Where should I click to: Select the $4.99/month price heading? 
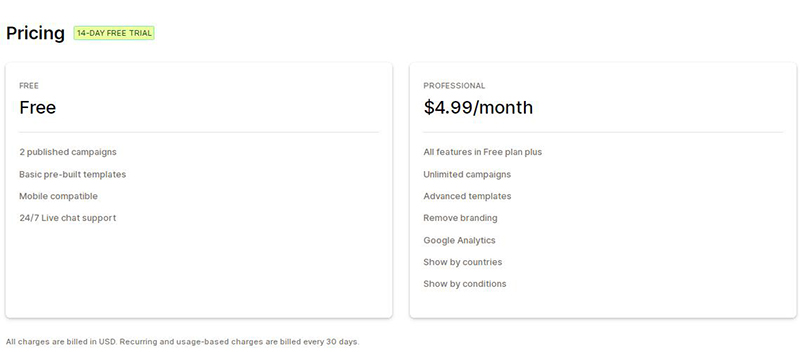(478, 107)
